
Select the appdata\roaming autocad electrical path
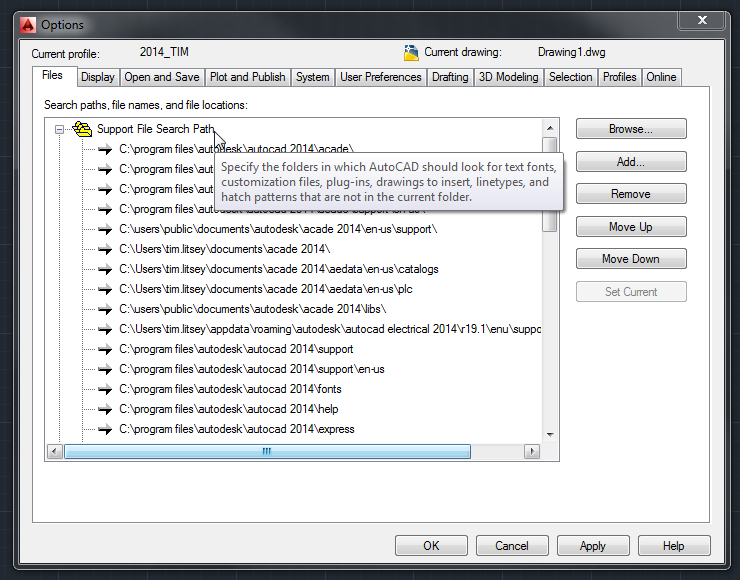pos(329,329)
